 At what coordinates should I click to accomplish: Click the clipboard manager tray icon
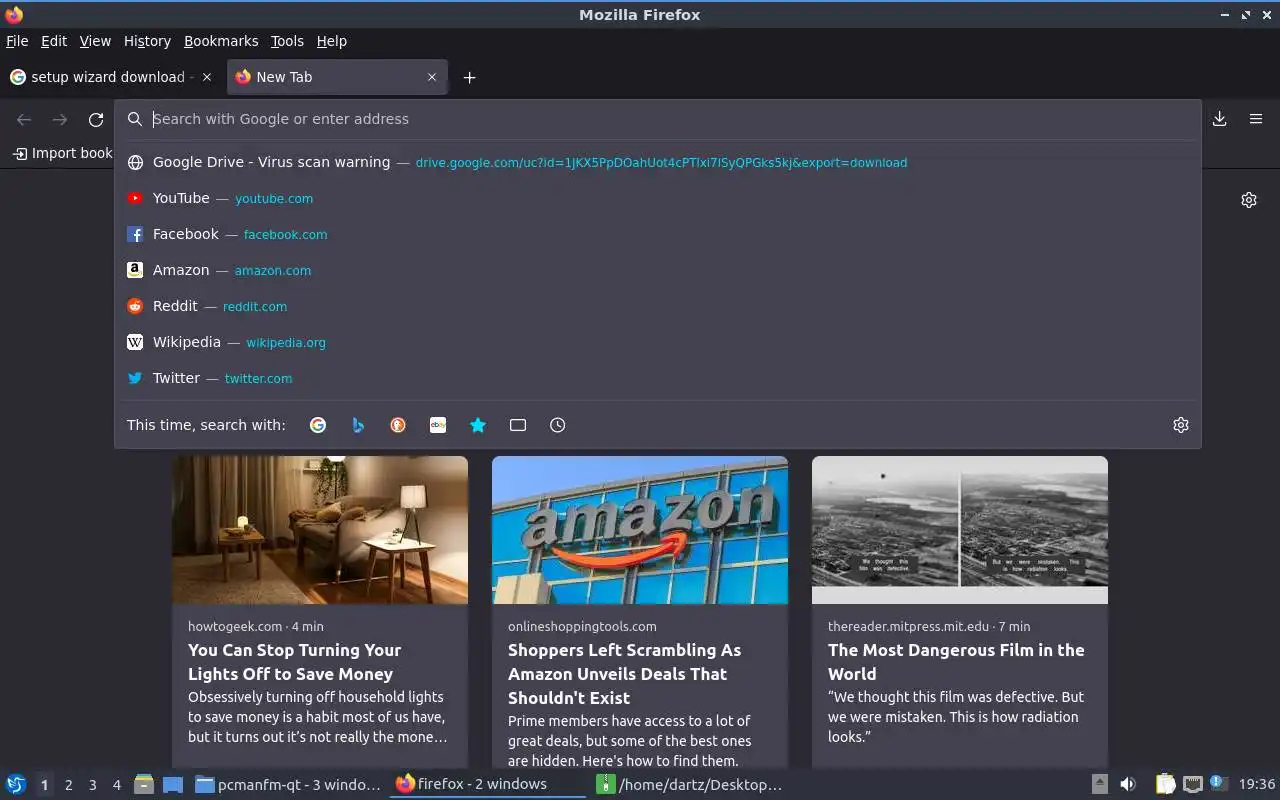(1166, 784)
